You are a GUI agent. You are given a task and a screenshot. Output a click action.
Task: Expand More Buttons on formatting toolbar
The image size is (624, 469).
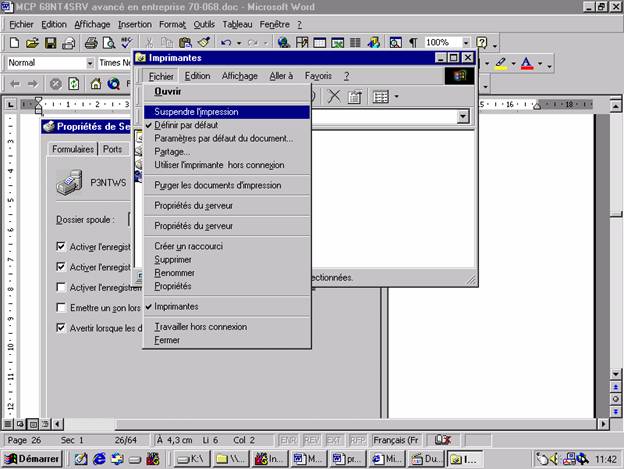coord(550,66)
